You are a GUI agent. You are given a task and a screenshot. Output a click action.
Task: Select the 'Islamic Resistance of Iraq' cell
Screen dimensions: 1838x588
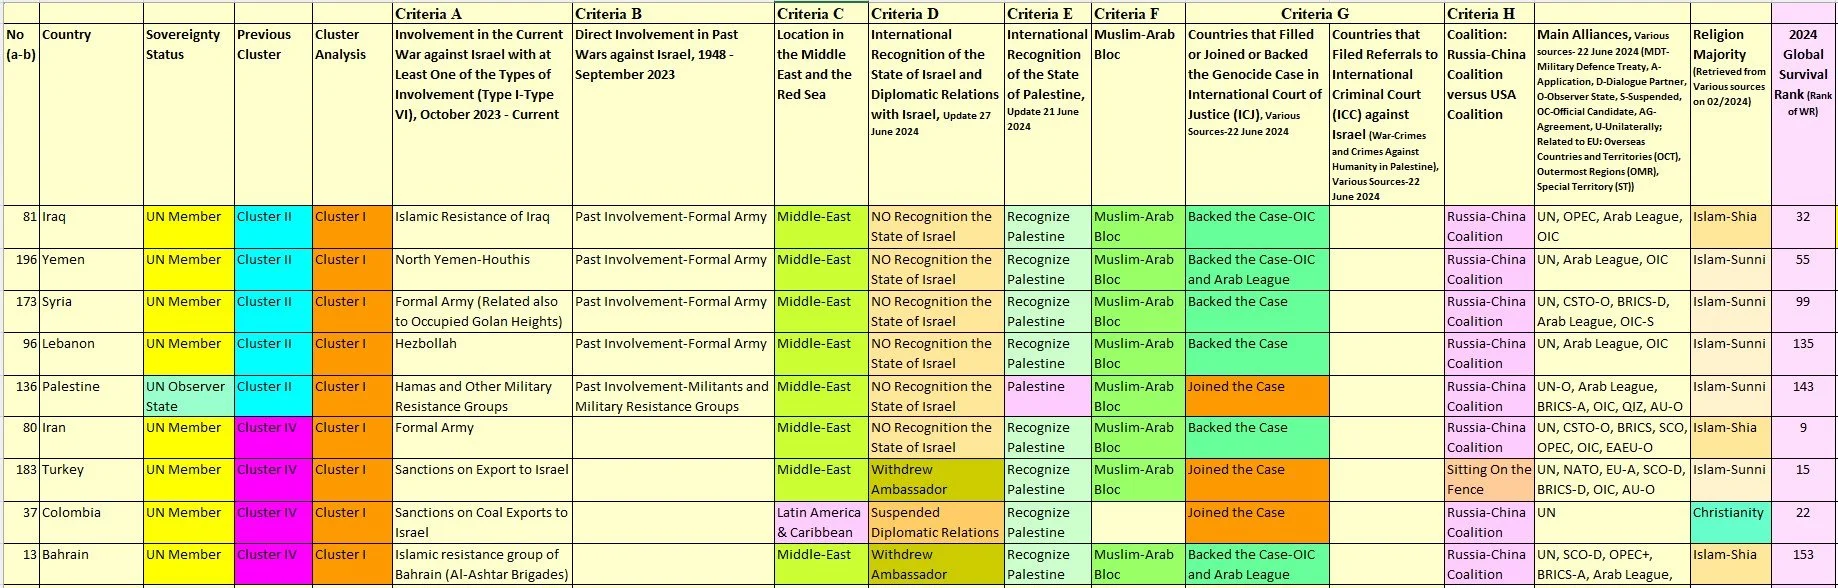coord(482,227)
